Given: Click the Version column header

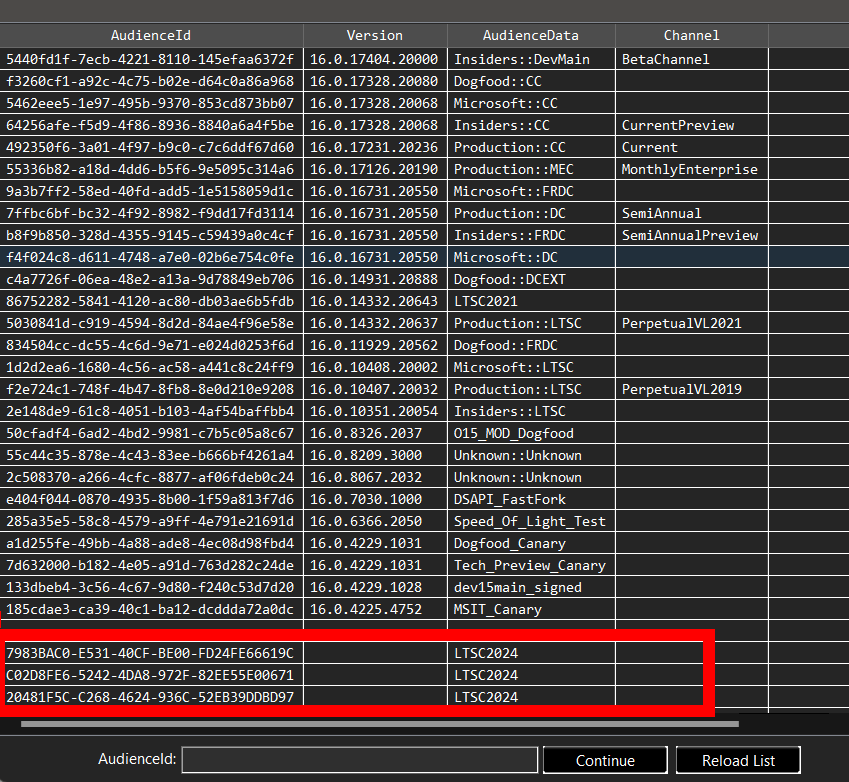Looking at the screenshot, I should (375, 36).
